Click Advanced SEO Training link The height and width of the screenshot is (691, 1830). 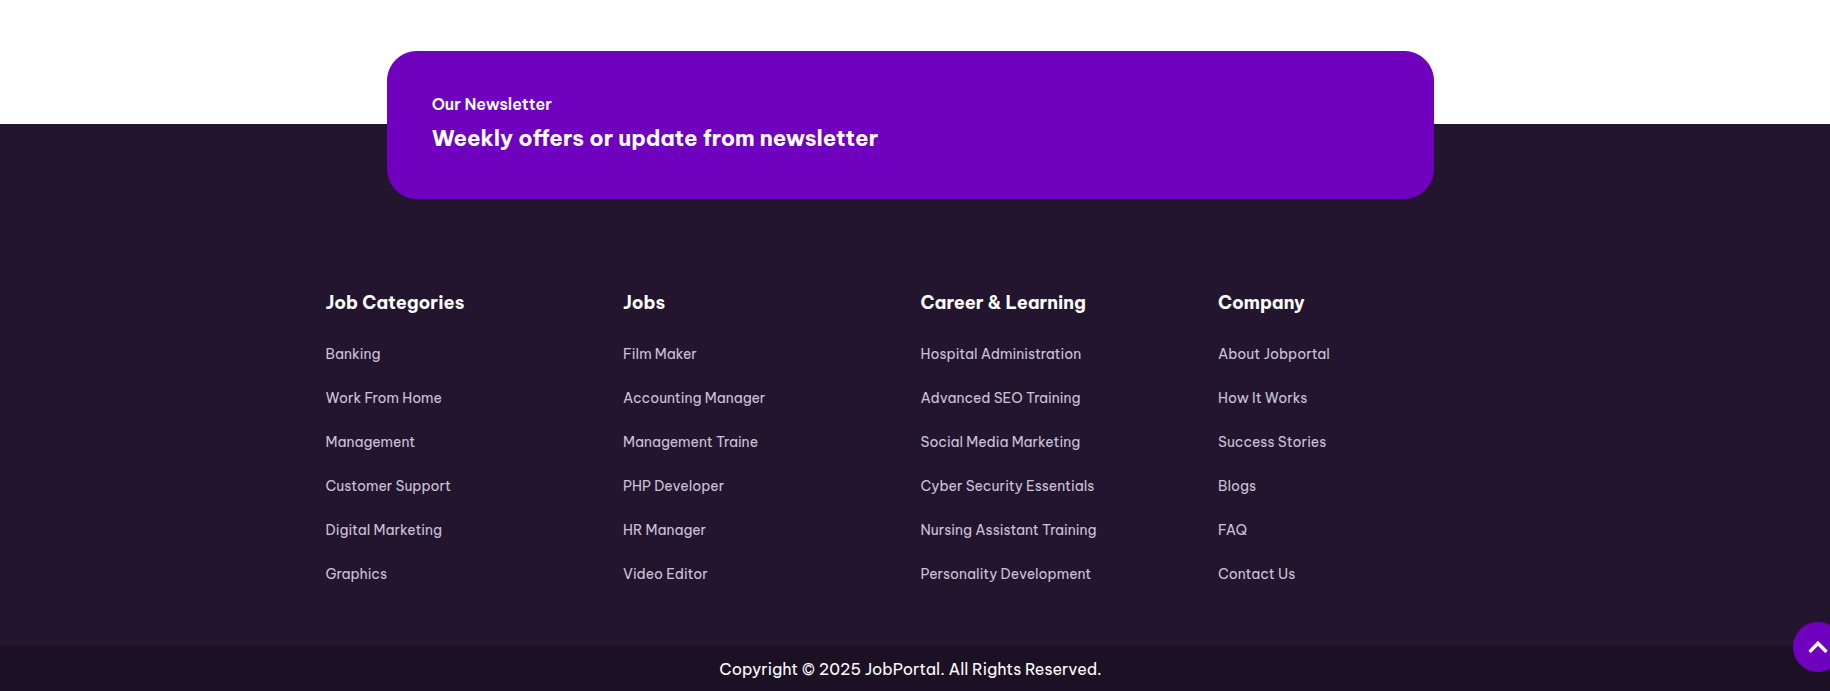click(1000, 398)
